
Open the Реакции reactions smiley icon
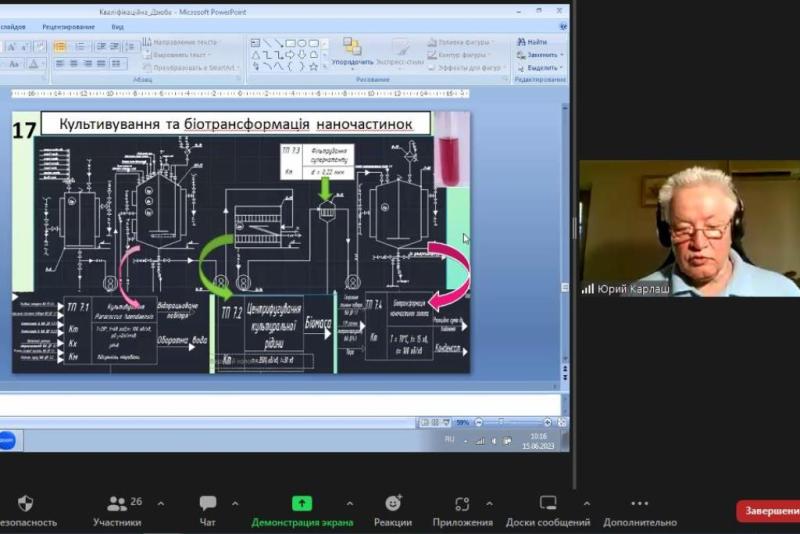click(x=393, y=503)
